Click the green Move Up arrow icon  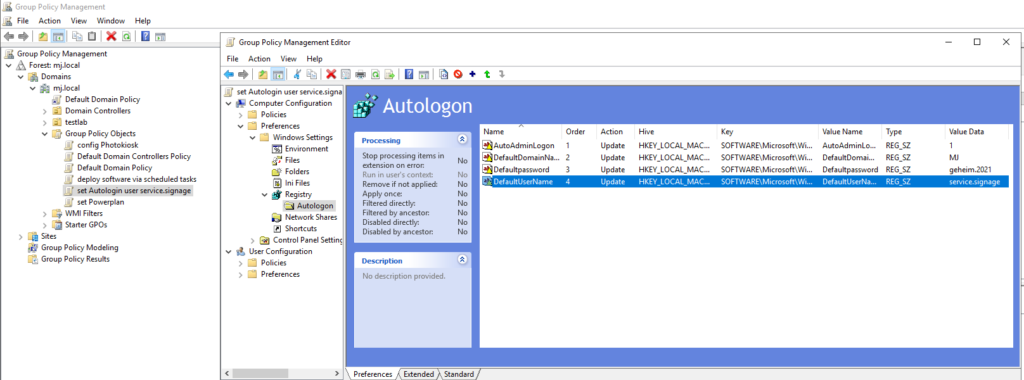click(x=487, y=74)
